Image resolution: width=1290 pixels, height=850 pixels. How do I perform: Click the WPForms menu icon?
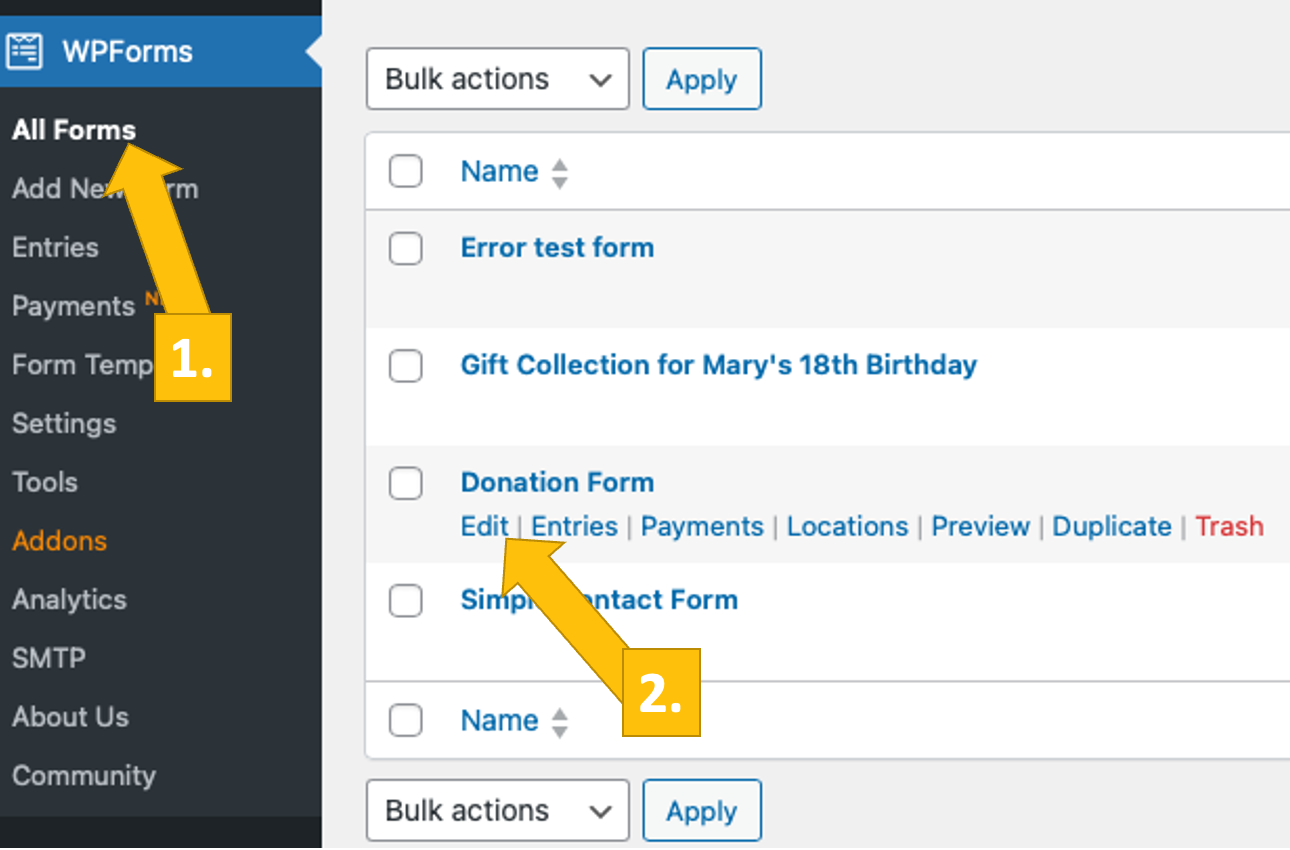click(x=25, y=51)
